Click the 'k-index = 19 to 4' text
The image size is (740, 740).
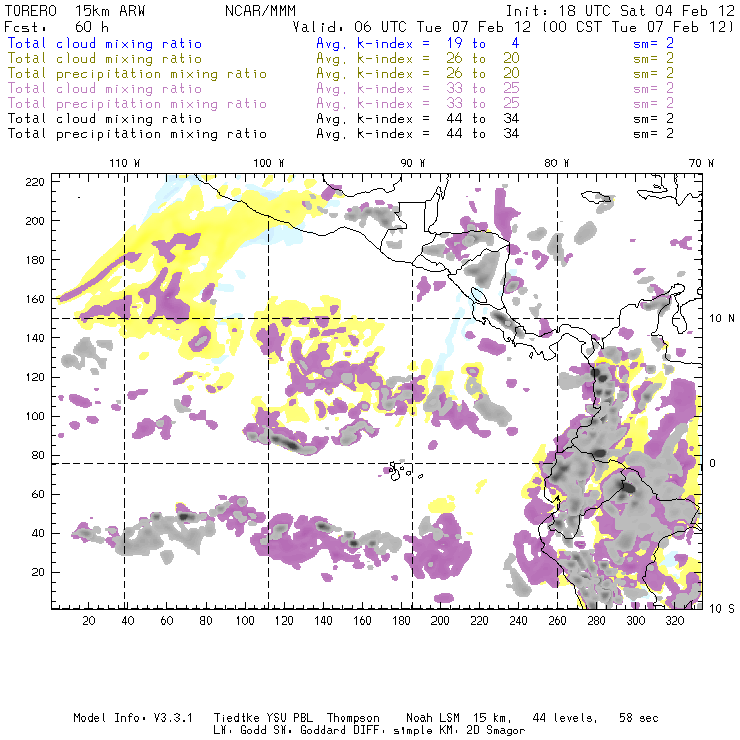click(x=402, y=44)
